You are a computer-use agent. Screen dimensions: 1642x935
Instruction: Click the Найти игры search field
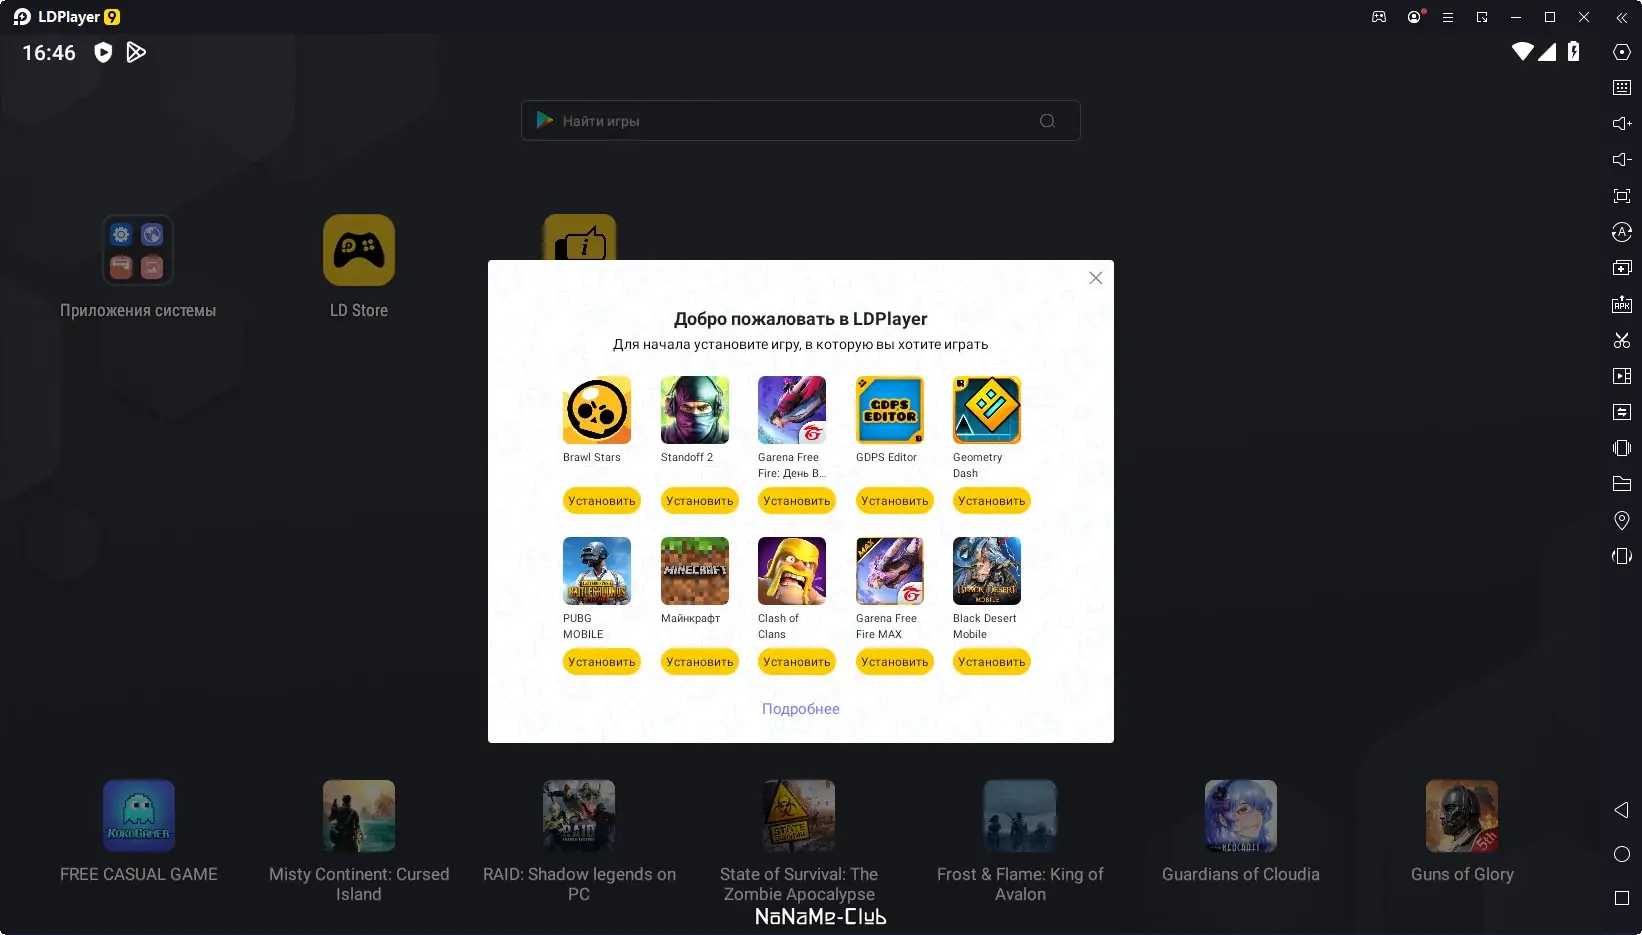point(800,121)
